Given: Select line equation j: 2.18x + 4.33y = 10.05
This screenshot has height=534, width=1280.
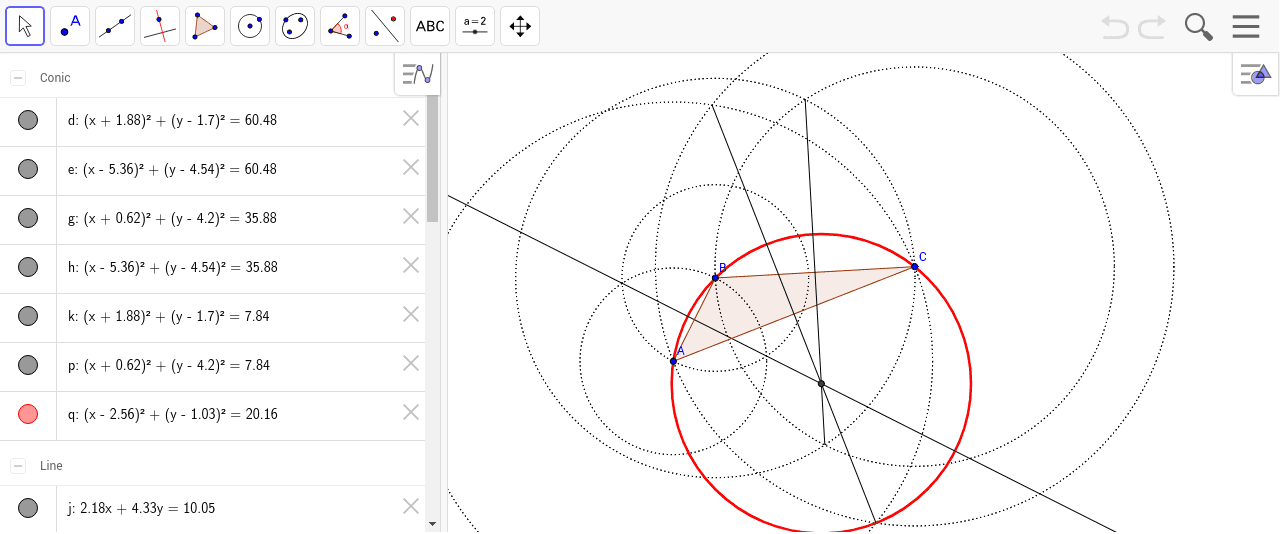Looking at the screenshot, I should pyautogui.click(x=141, y=508).
